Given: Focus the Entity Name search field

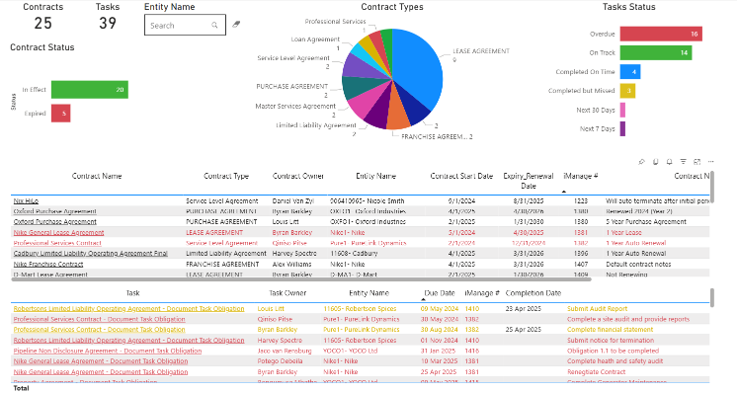Looking at the screenshot, I should tap(185, 25).
